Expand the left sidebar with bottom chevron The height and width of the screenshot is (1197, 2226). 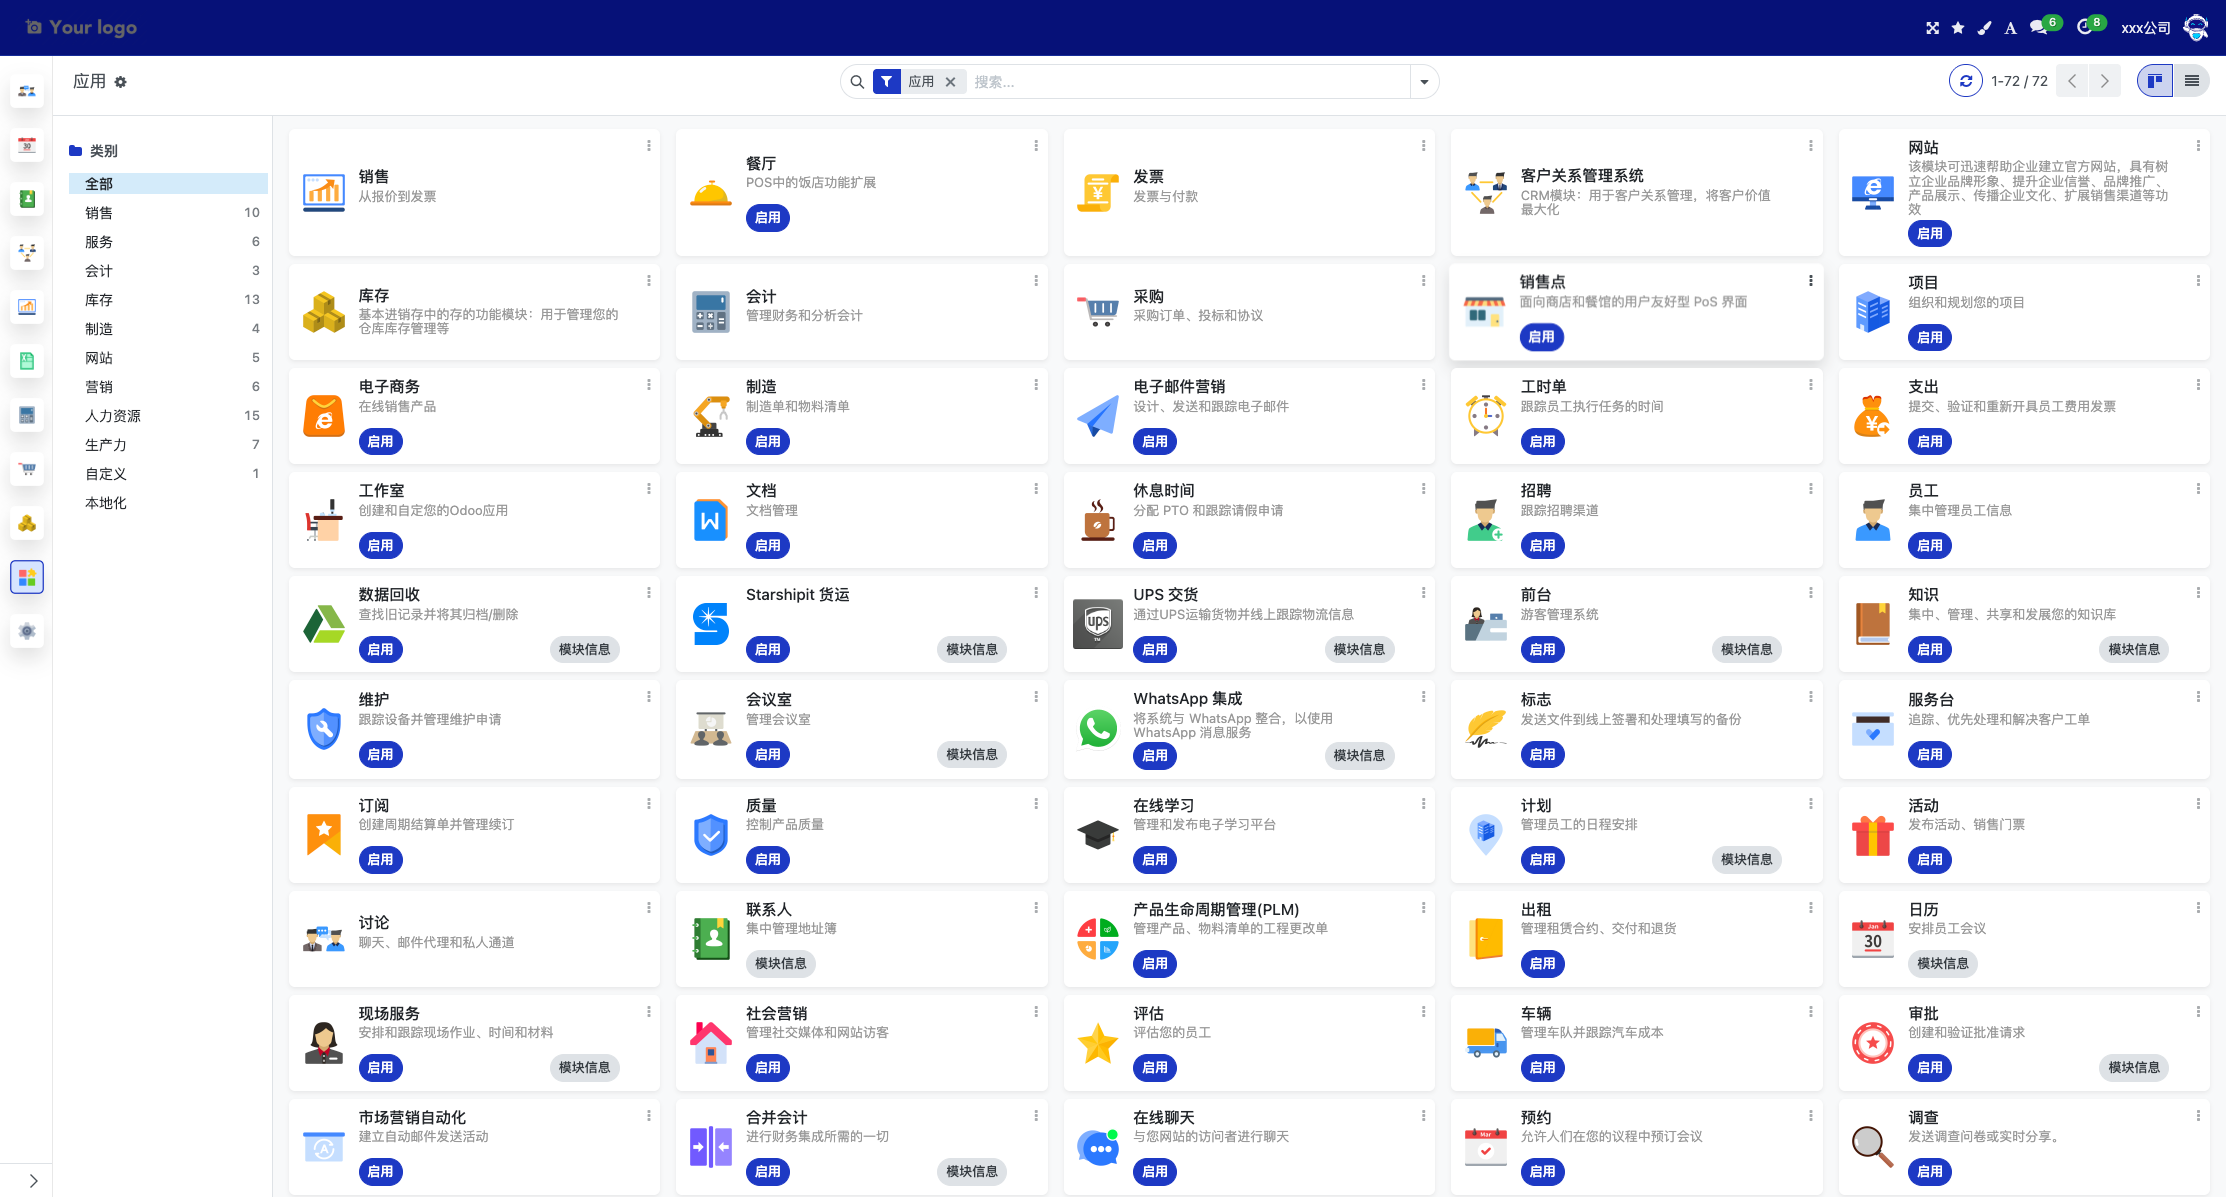click(33, 1180)
